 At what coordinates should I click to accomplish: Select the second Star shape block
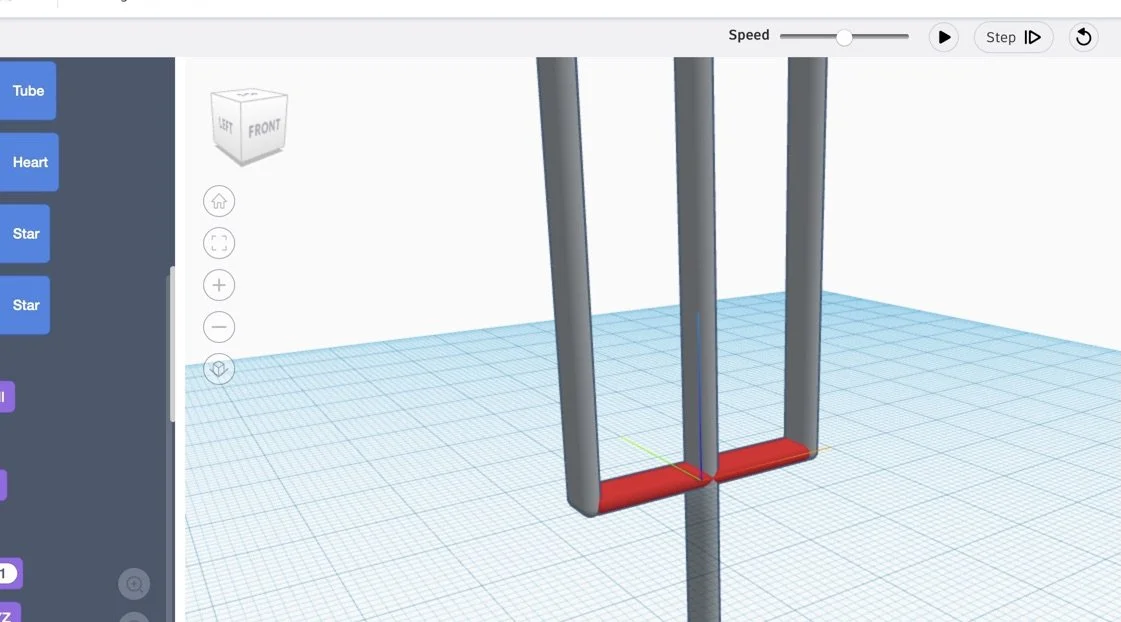coord(25,305)
